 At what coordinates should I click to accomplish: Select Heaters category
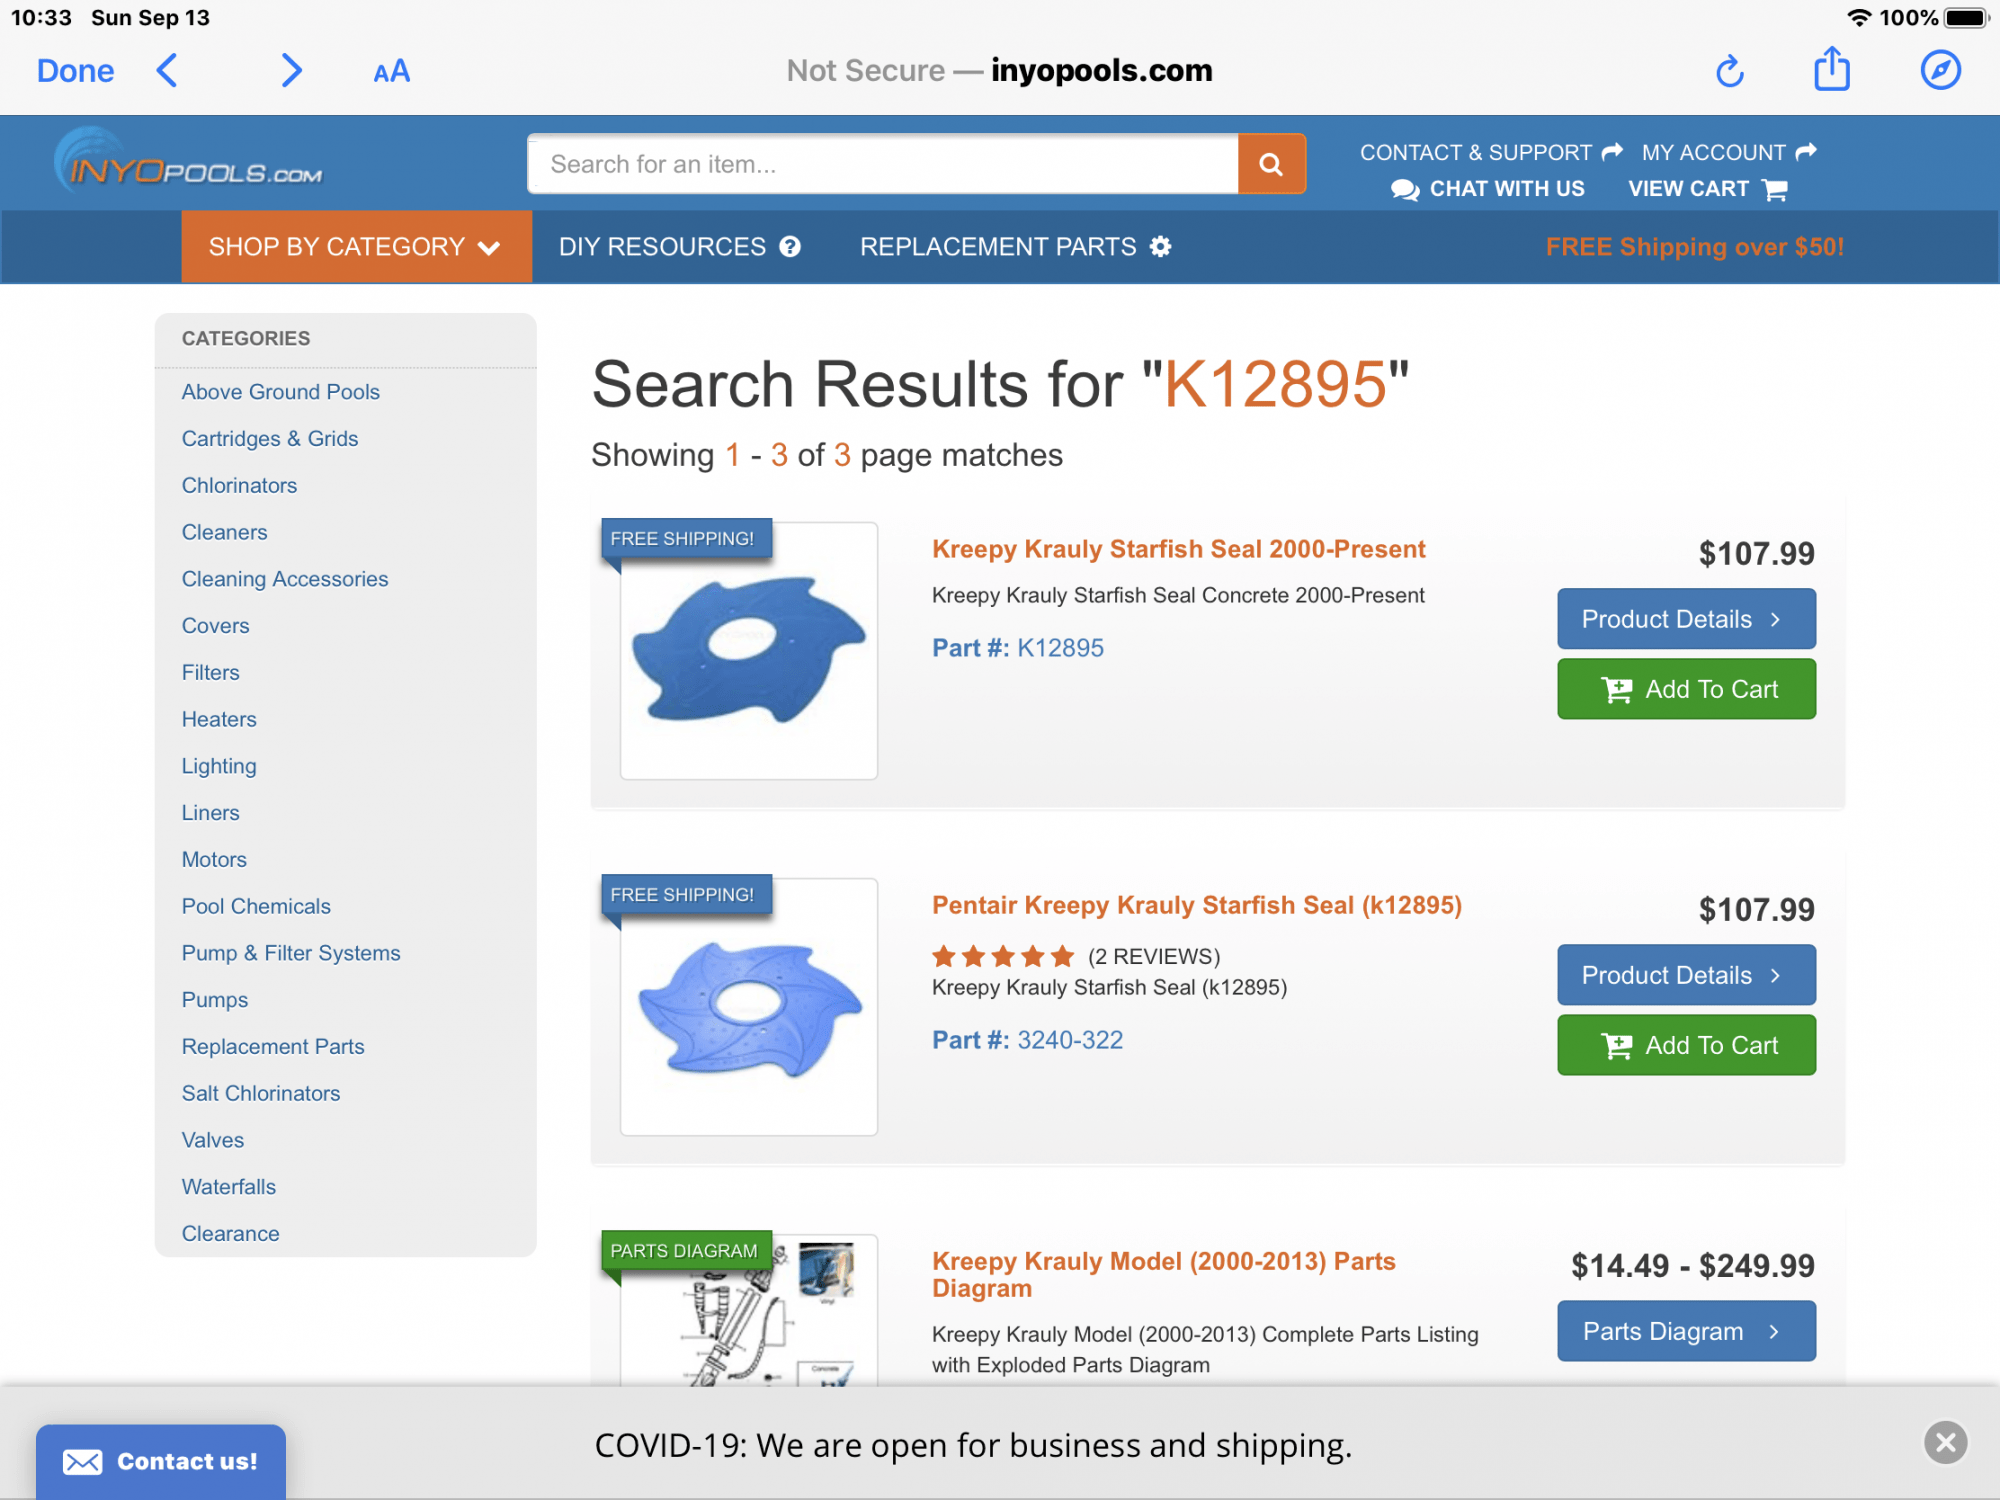tap(218, 720)
